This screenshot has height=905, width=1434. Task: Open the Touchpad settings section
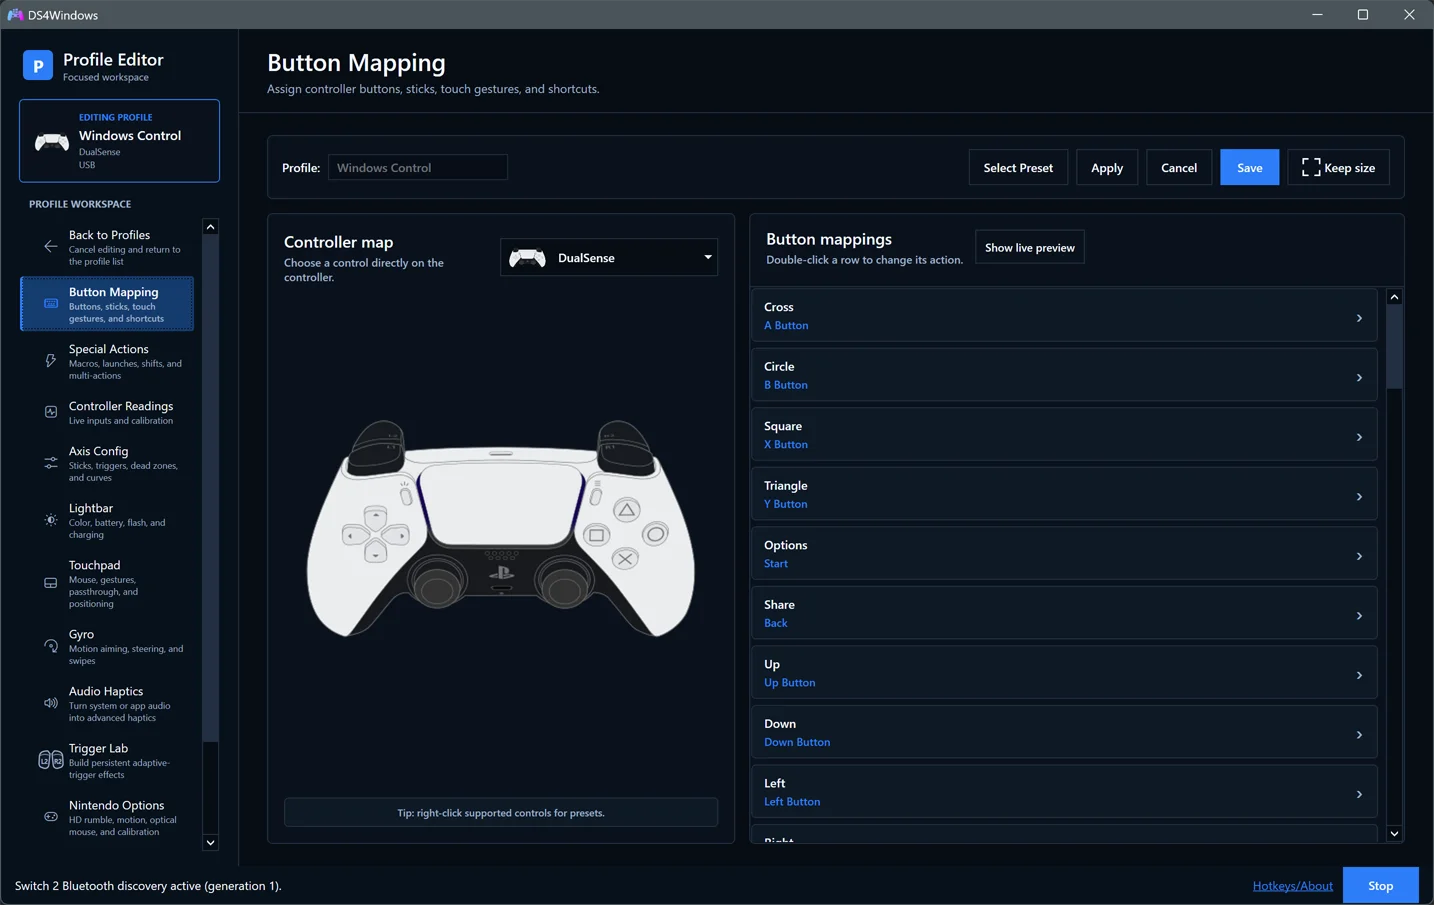(107, 584)
